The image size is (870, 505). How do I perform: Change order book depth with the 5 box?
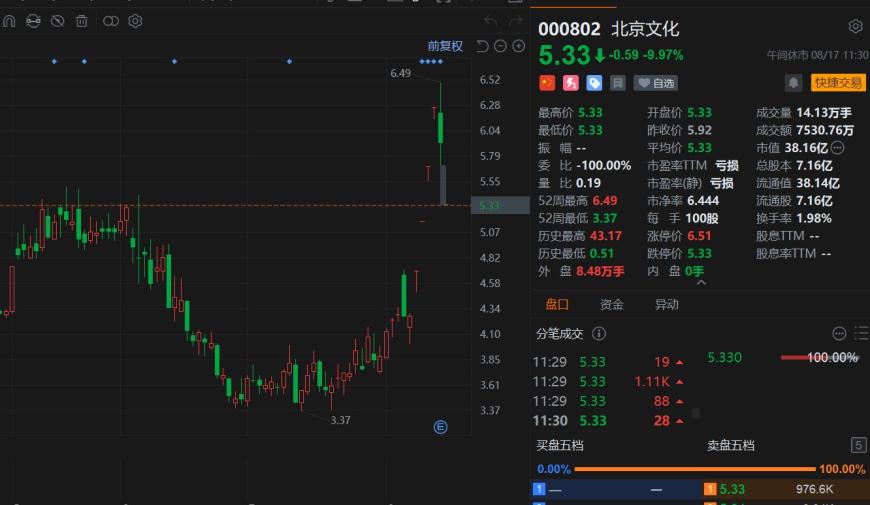coord(858,445)
